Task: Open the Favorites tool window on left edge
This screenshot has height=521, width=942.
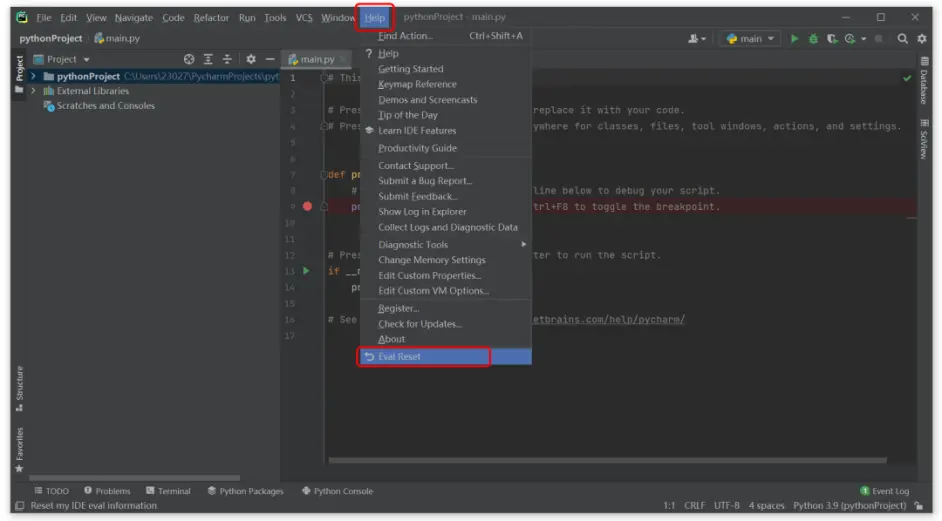Action: pos(19,449)
